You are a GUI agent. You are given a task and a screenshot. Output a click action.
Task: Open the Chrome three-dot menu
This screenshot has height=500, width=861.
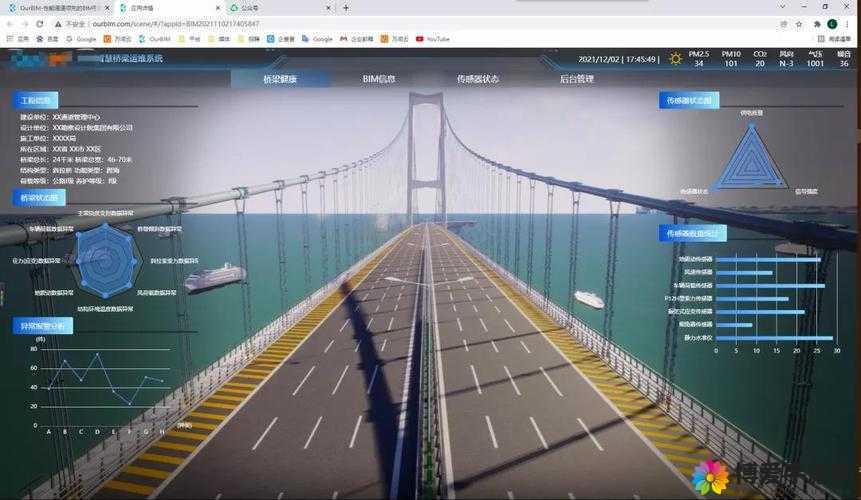coord(848,24)
